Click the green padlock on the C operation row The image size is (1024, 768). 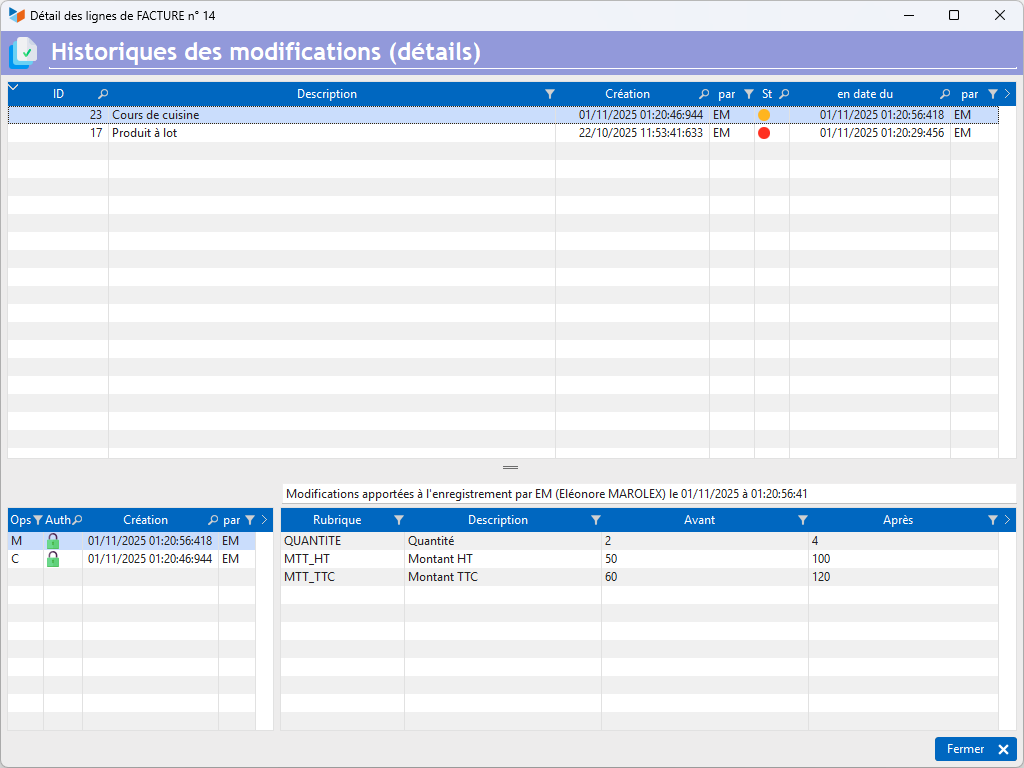(x=53, y=559)
